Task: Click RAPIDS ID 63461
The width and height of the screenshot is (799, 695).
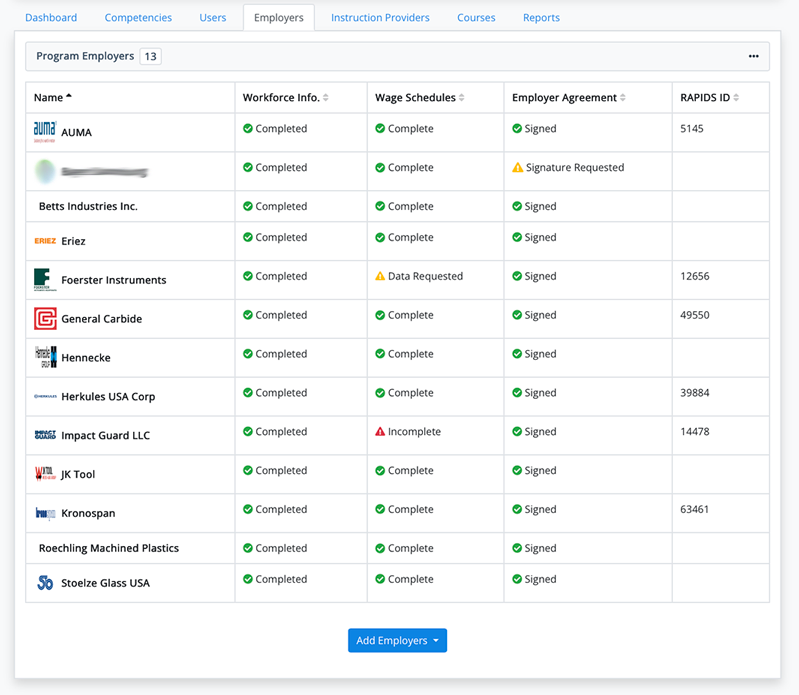Action: [x=695, y=509]
